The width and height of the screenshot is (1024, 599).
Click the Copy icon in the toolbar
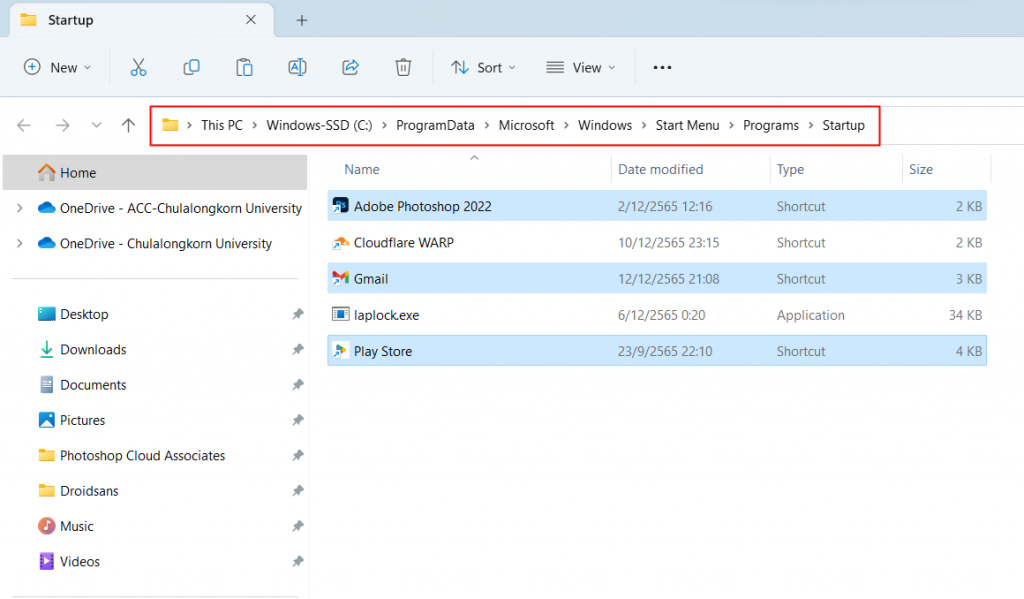pyautogui.click(x=191, y=67)
